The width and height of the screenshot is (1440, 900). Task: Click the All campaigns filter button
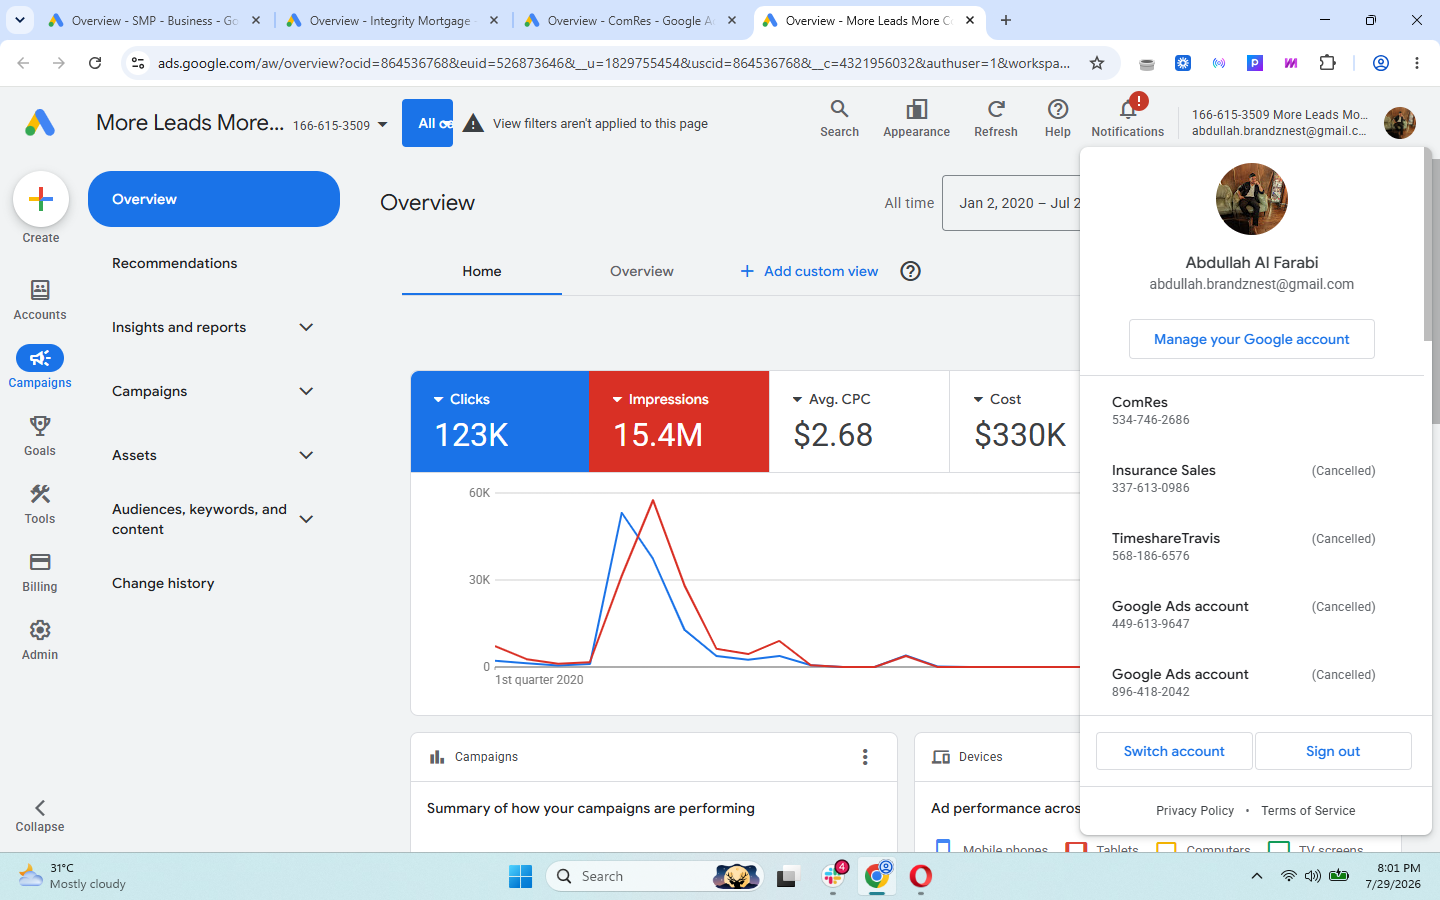(427, 123)
